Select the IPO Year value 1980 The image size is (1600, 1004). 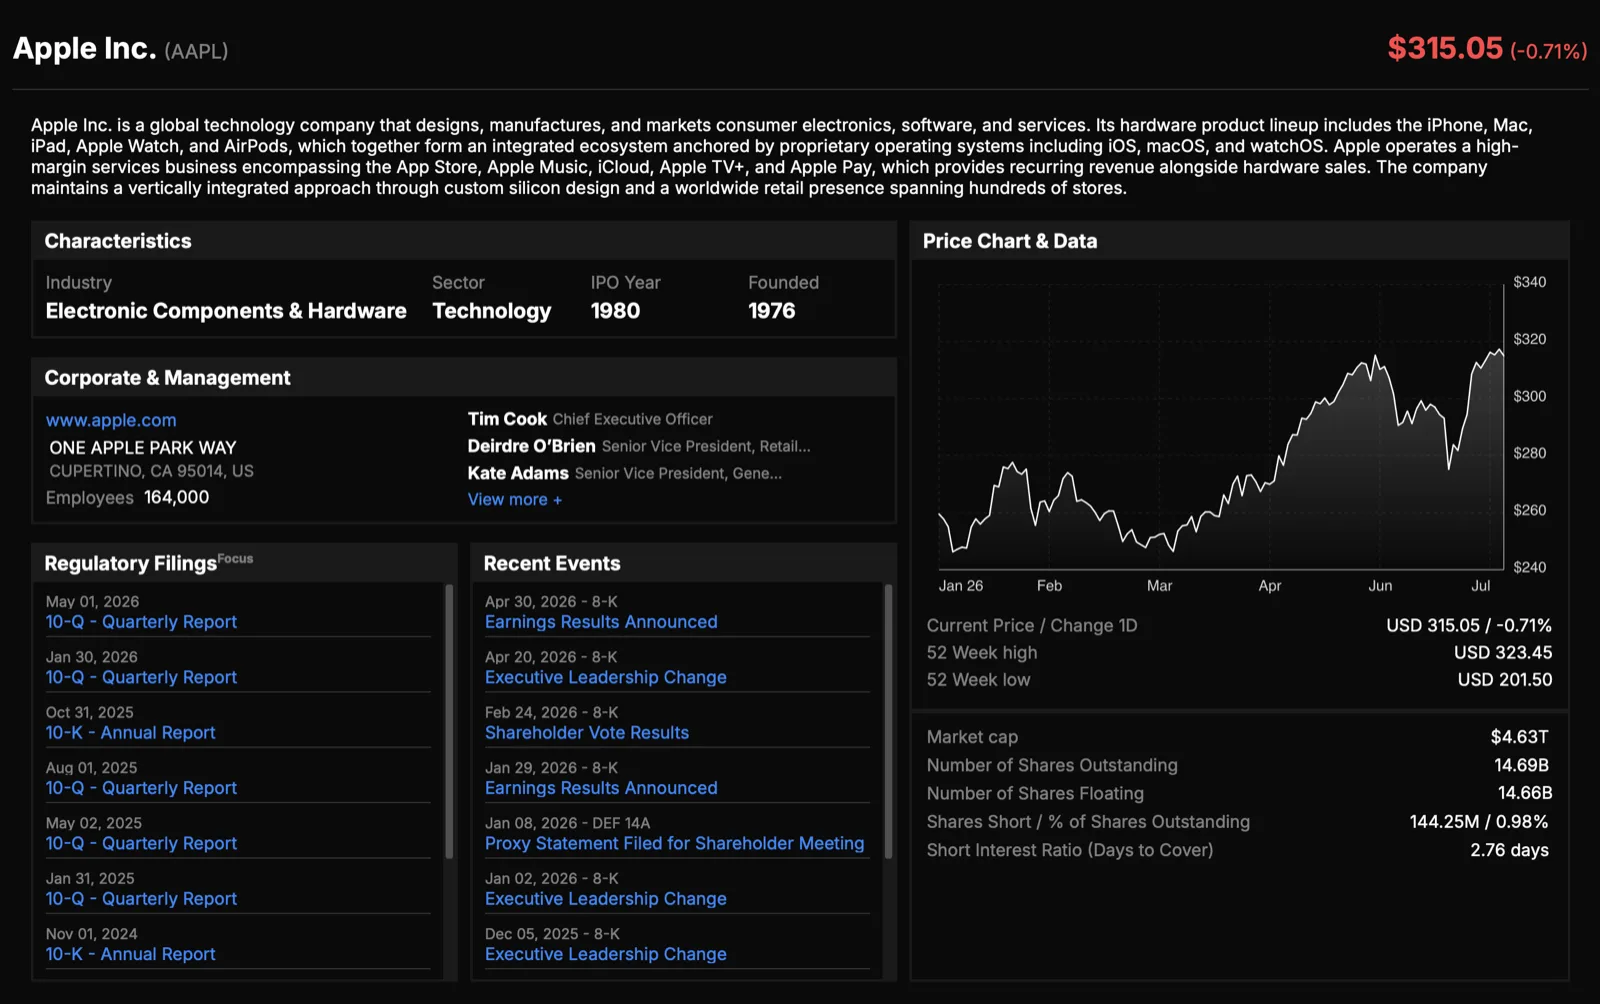(x=615, y=311)
